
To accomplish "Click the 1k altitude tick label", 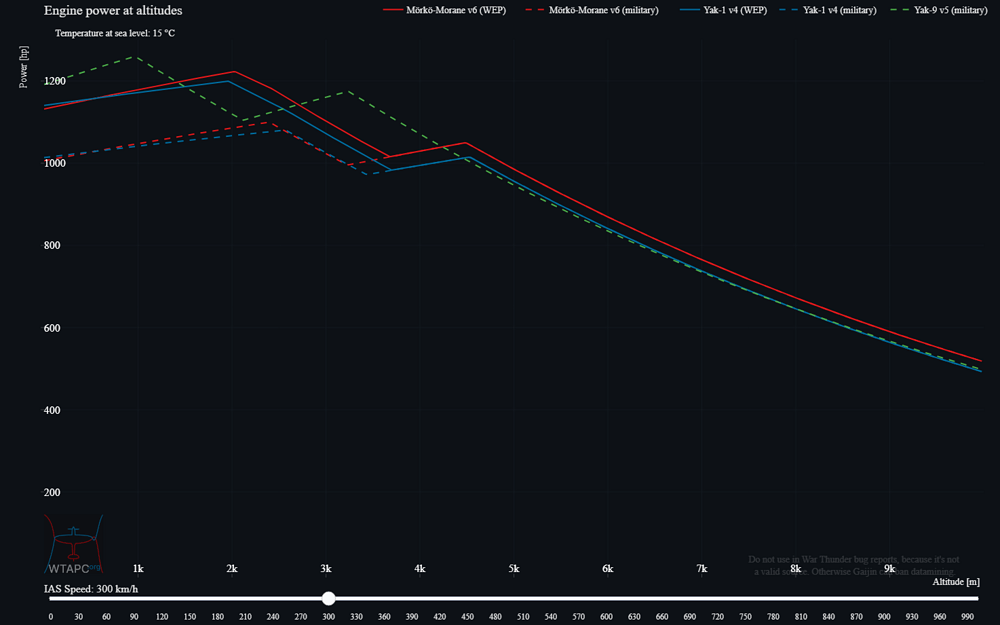I will click(138, 568).
